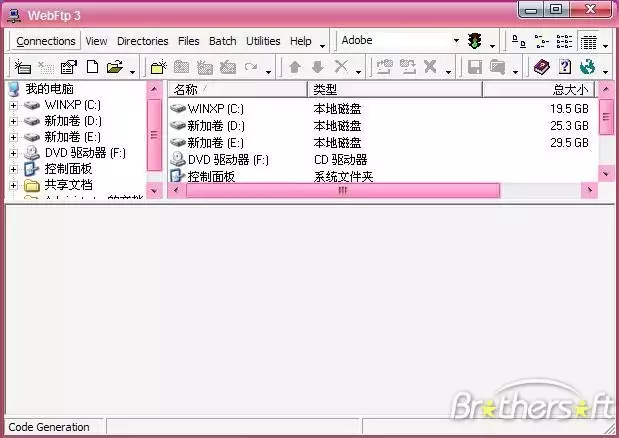The image size is (619, 438).
Task: Click the WebFtp 3 title bar computer icon
Action: click(x=14, y=15)
